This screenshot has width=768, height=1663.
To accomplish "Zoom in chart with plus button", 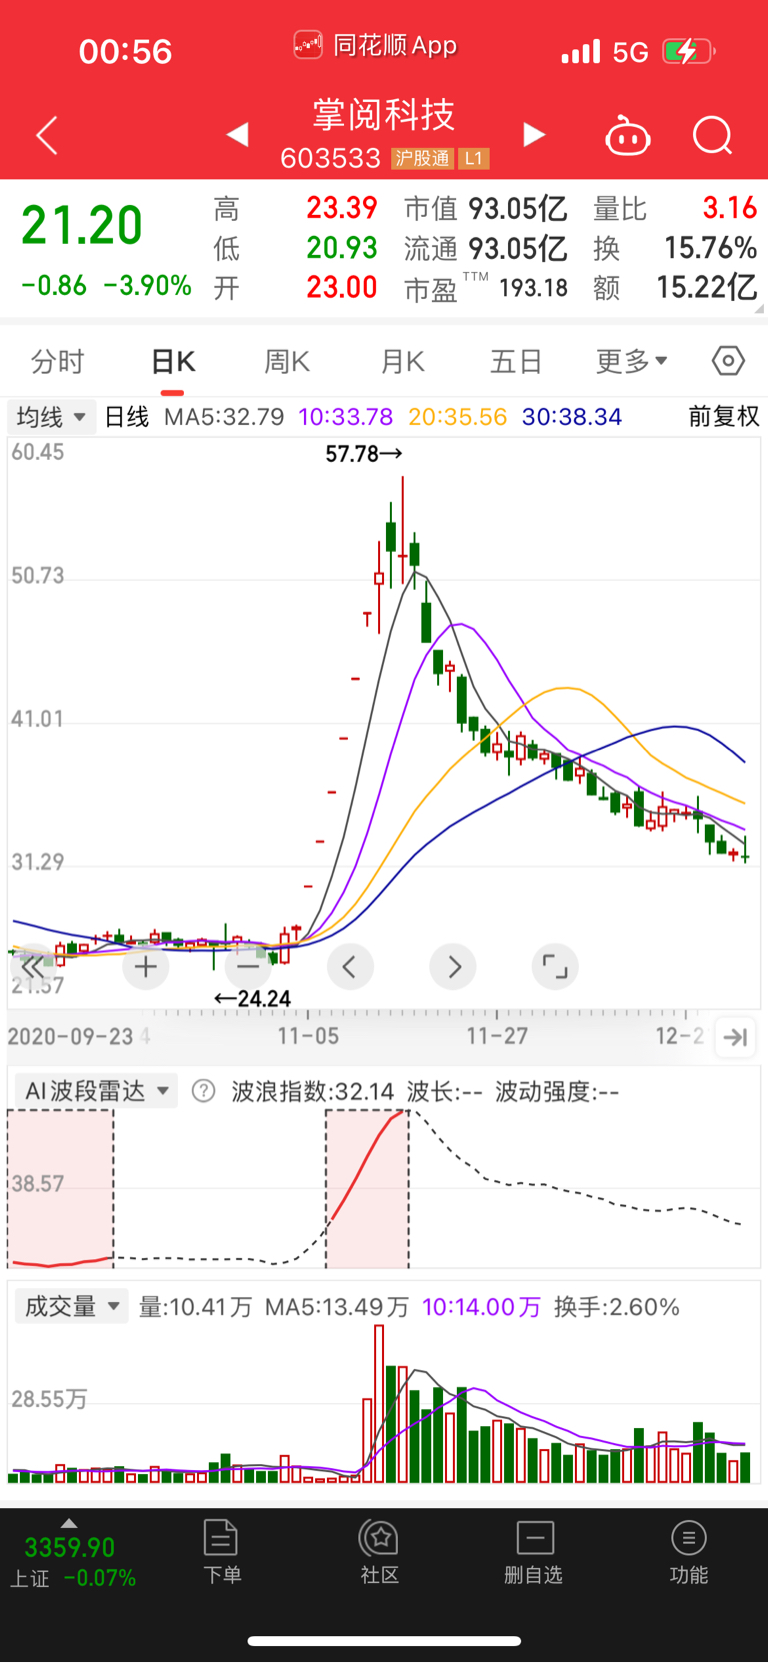I will tap(146, 967).
